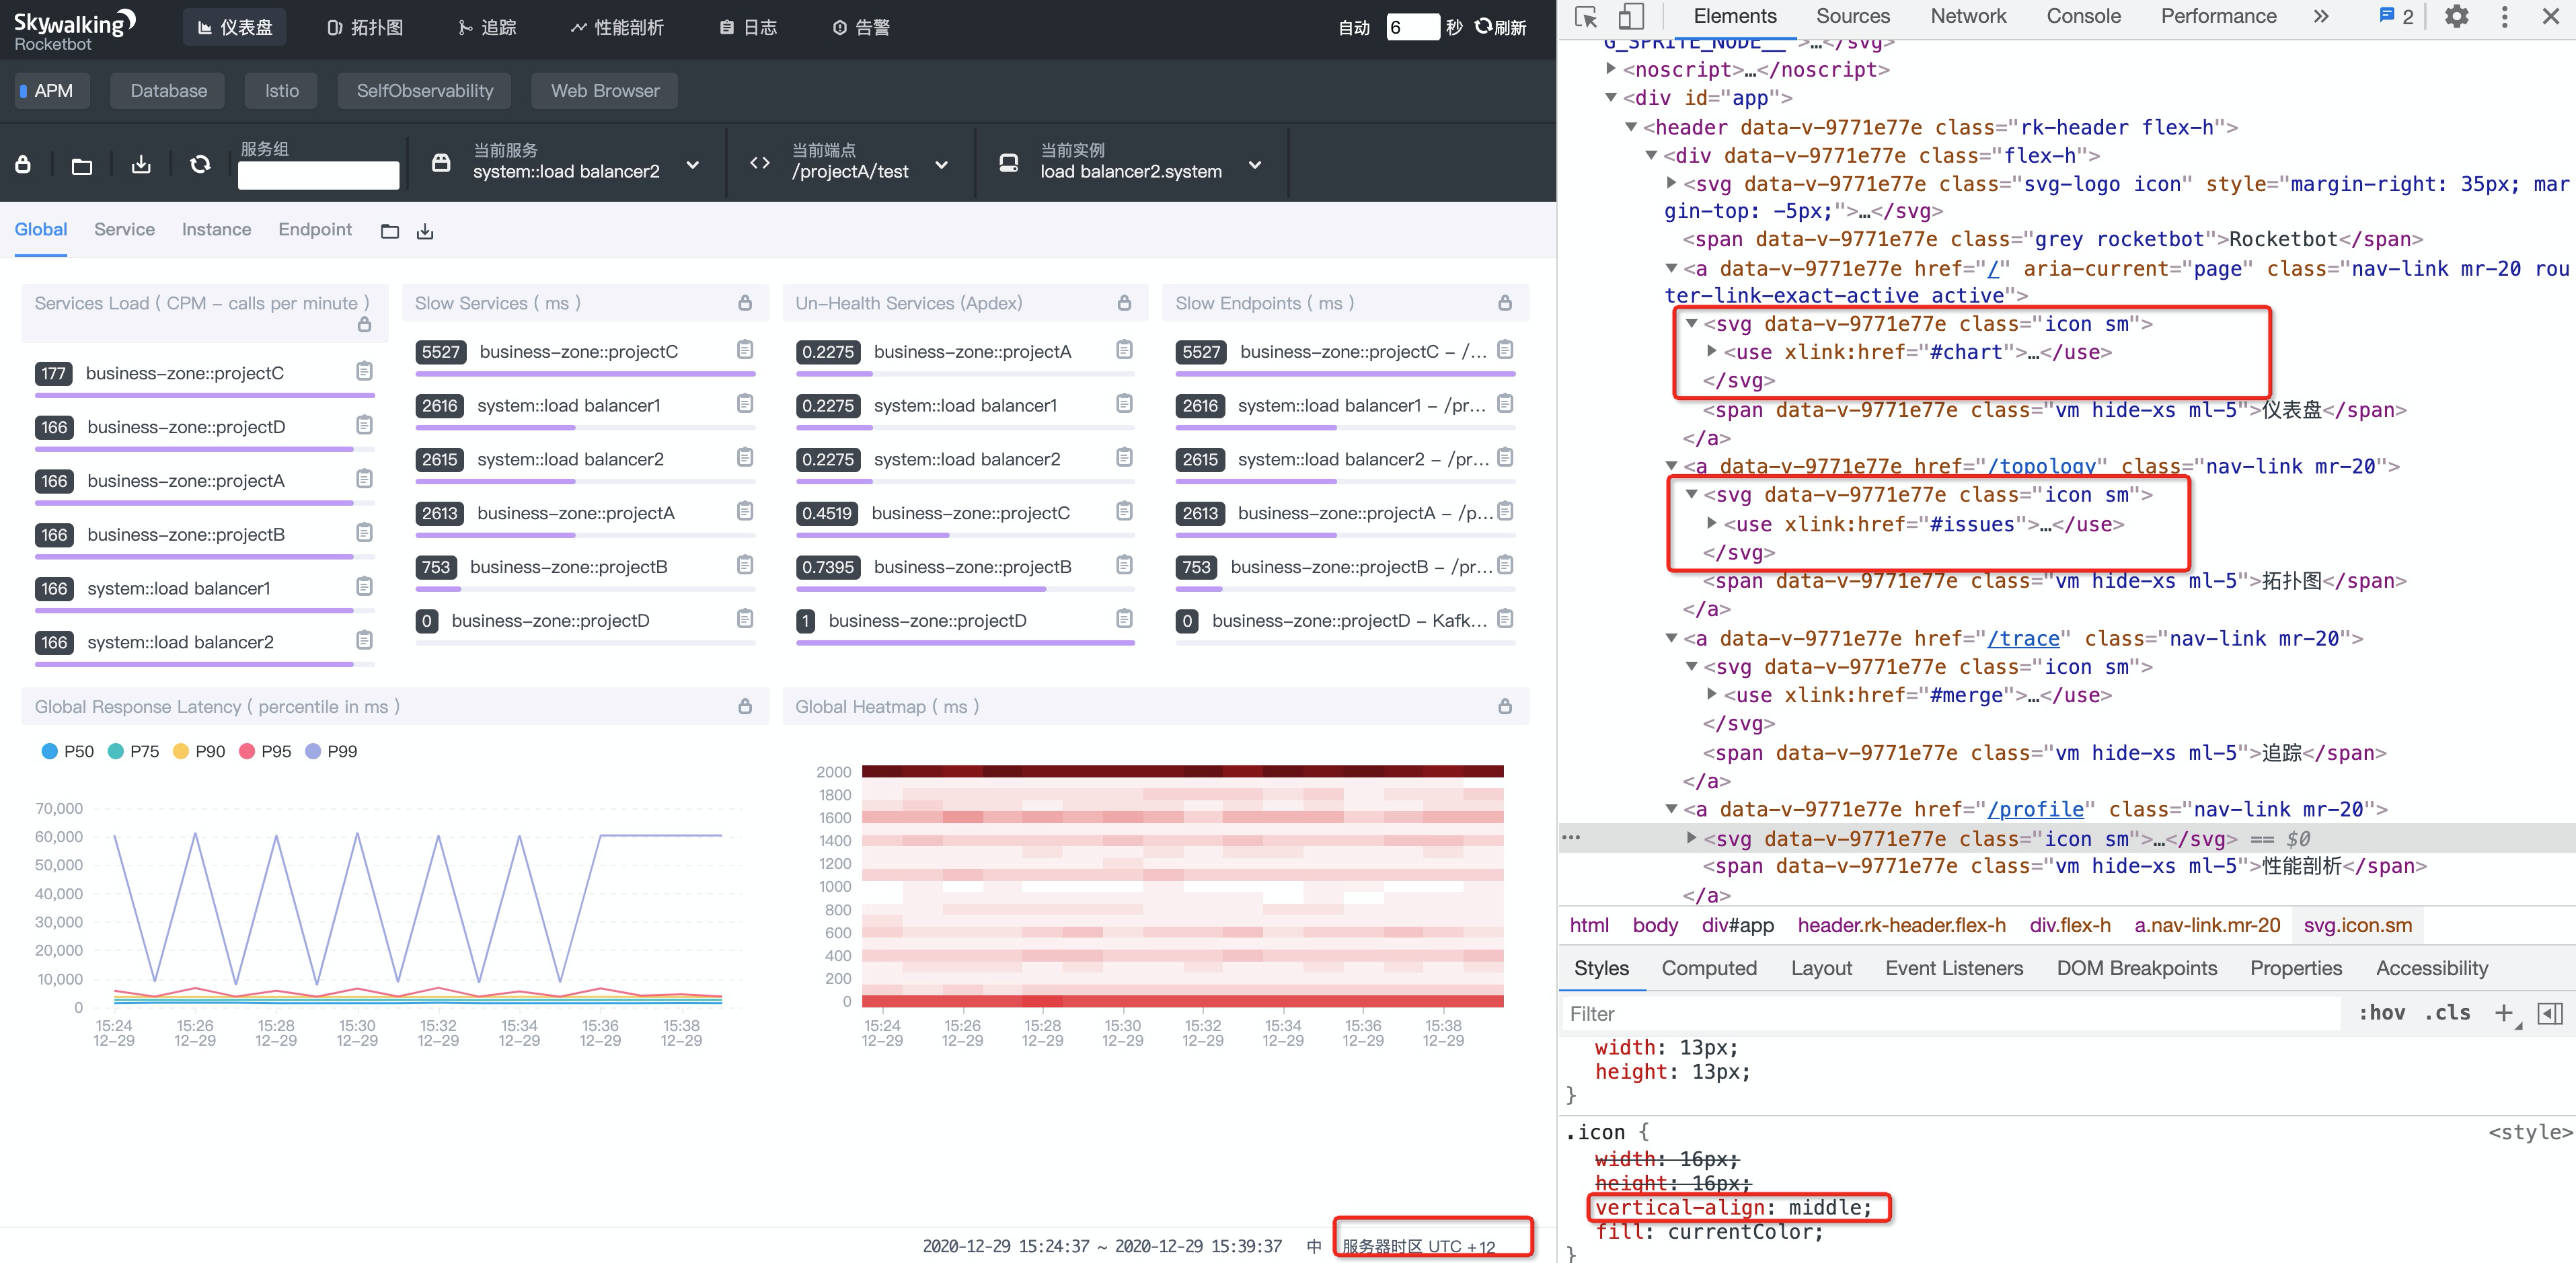
Task: Toggle the P99 legend series
Action: [x=331, y=751]
